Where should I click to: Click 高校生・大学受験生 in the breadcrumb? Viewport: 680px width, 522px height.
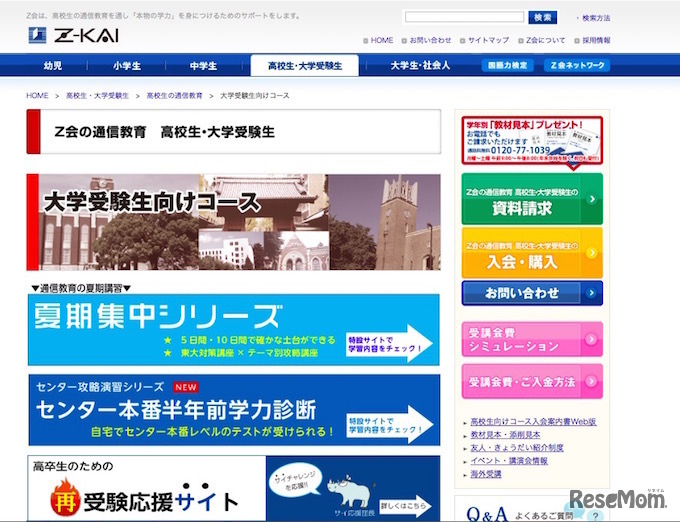pos(98,95)
